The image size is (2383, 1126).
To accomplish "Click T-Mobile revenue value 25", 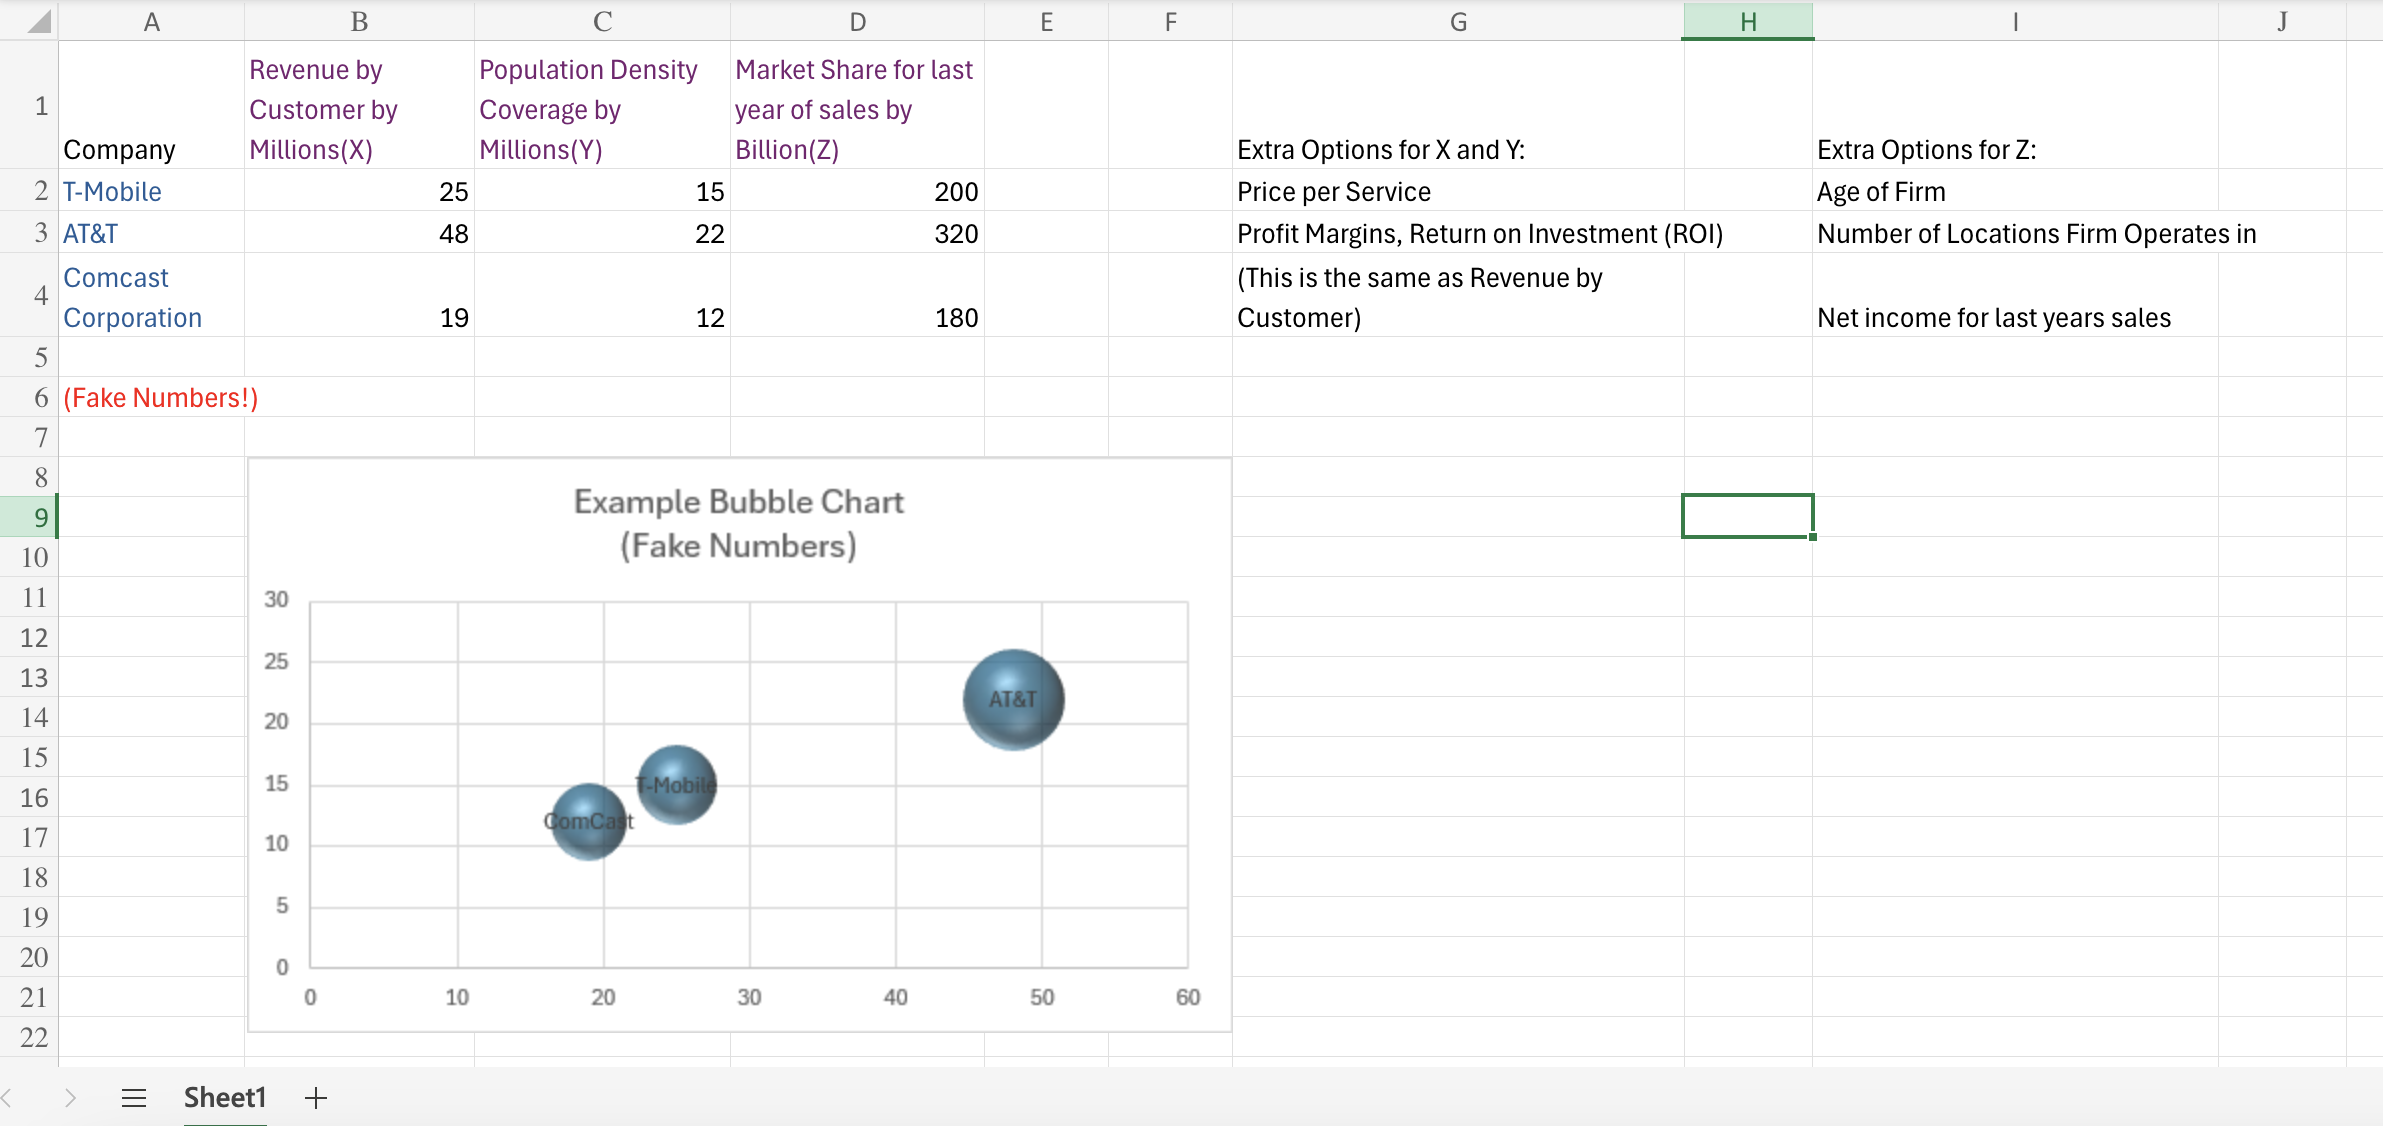I will [x=359, y=190].
